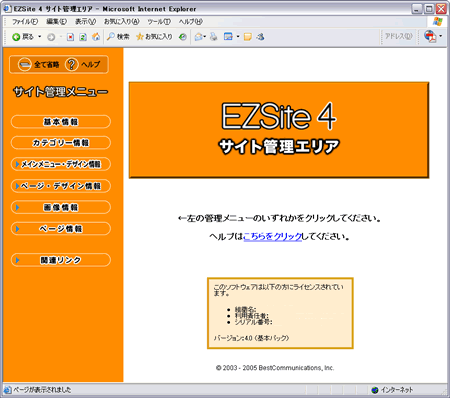Screen dimensions: 450x398
Task: Open the 関連リンク menu button
Action: click(x=61, y=260)
